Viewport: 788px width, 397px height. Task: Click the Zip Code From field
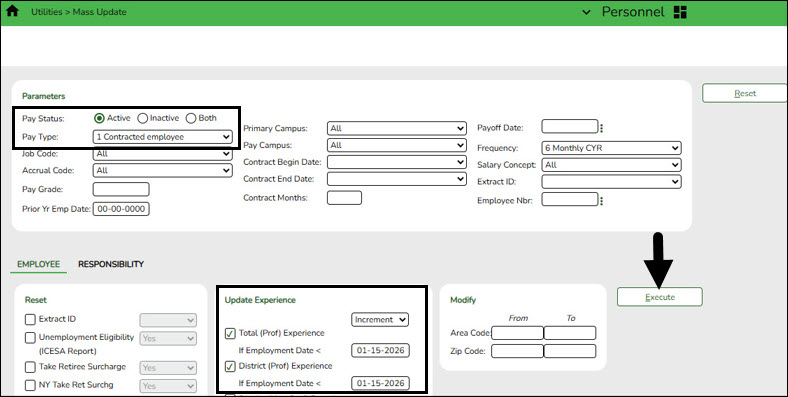pyautogui.click(x=518, y=351)
